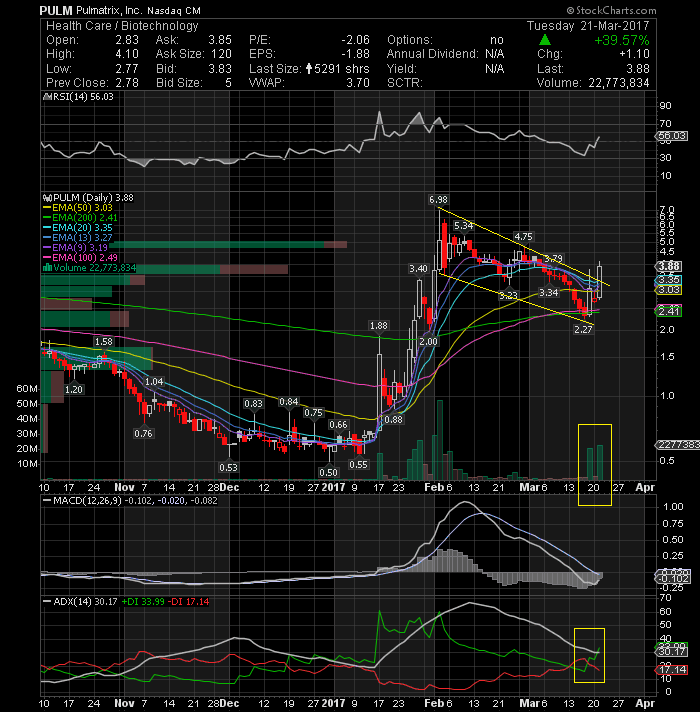Image resolution: width=700 pixels, height=712 pixels.
Task: Click the +DI 33.99 label
Action: tap(143, 601)
